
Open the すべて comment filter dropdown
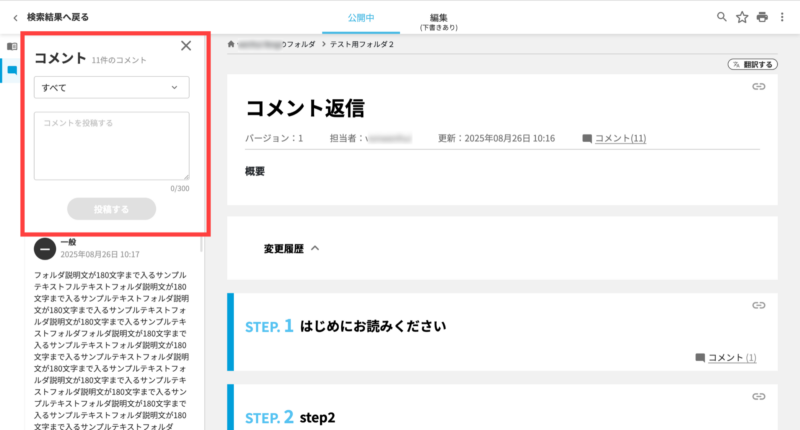pyautogui.click(x=112, y=87)
